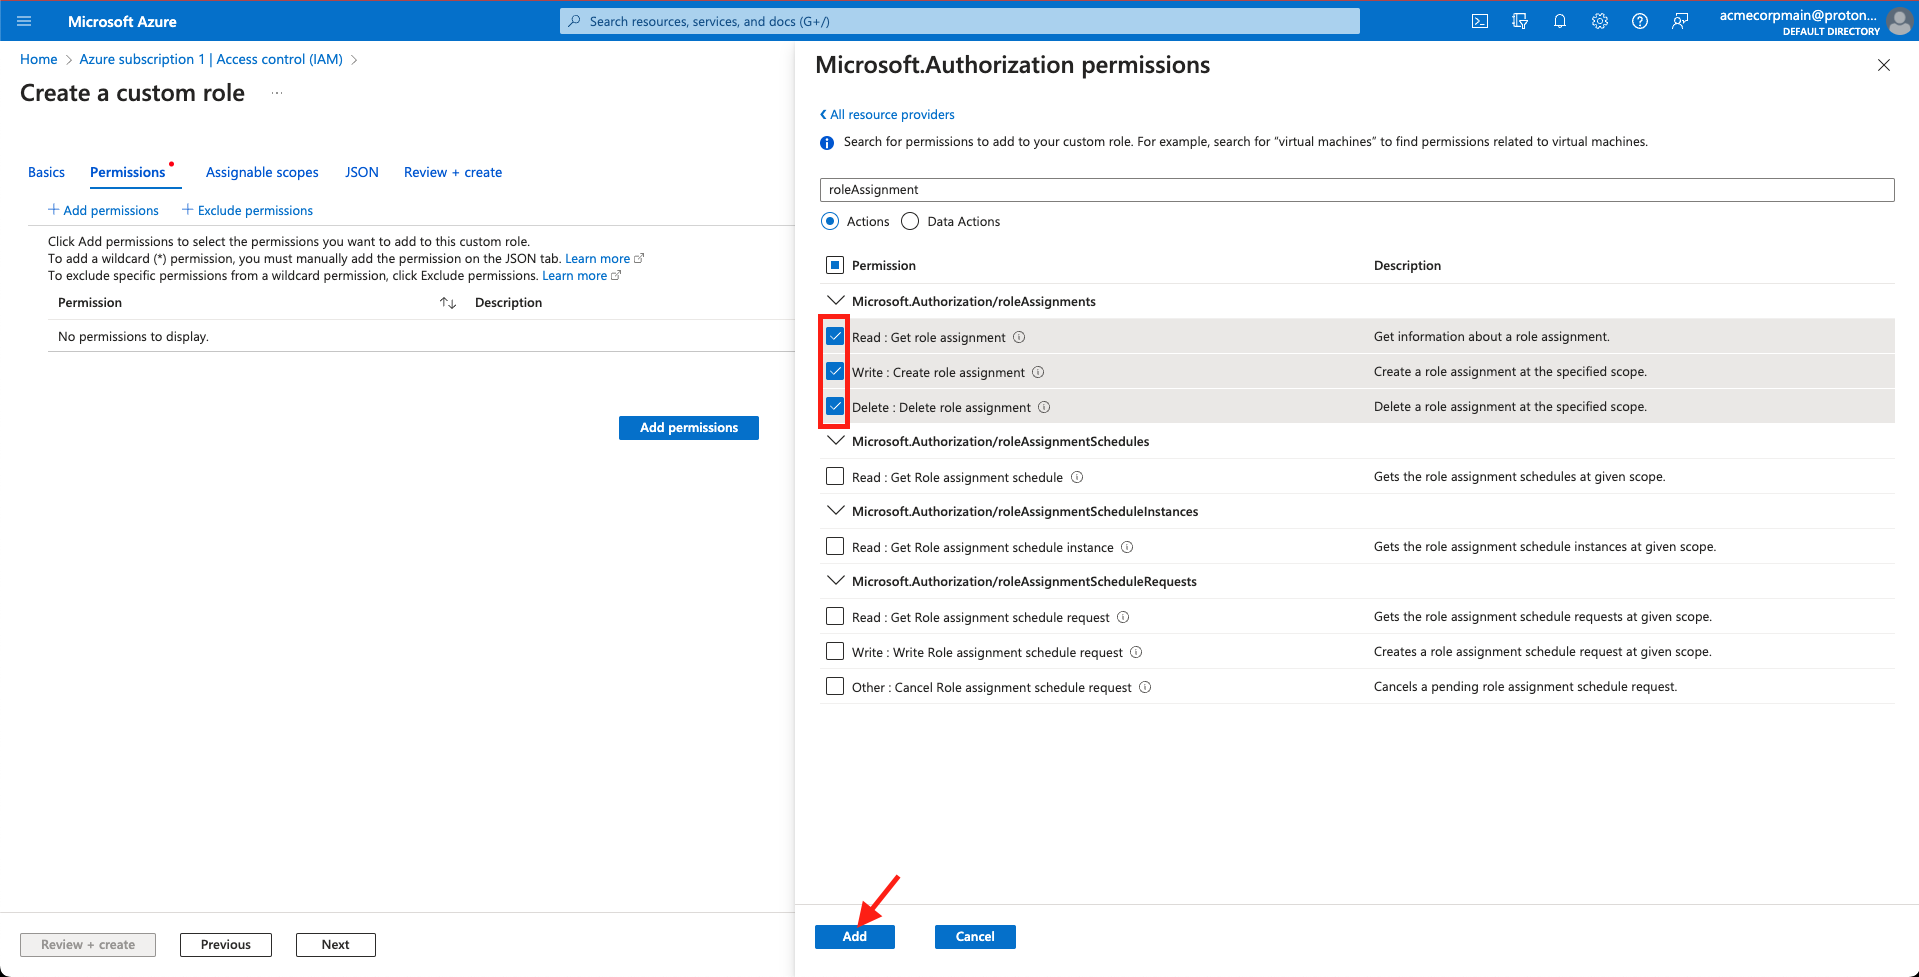
Task: Check Read : Get Role assignment schedule
Action: (x=835, y=477)
